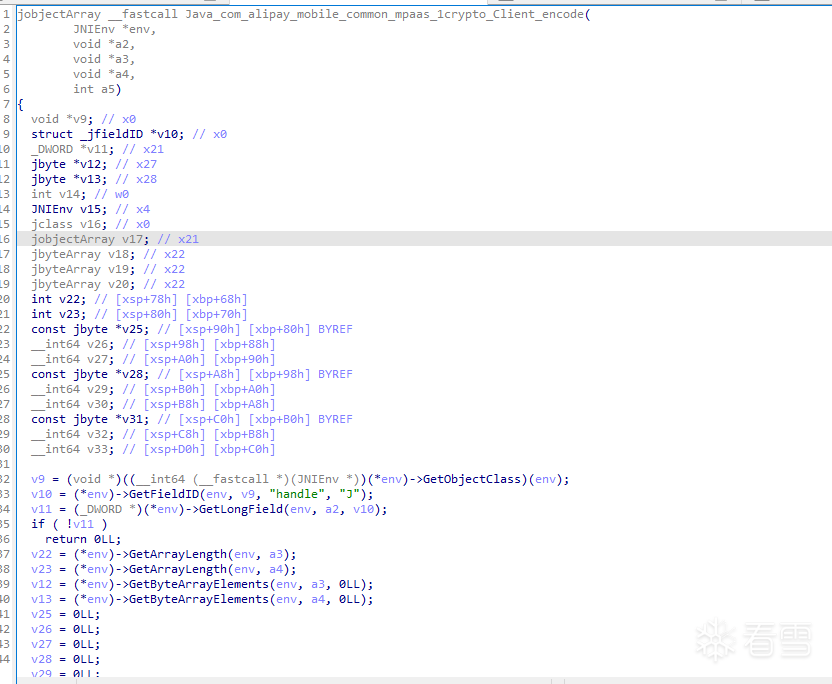
Task: Select the 'JNIEnv *env,' parameter declaration
Action: click(x=115, y=29)
